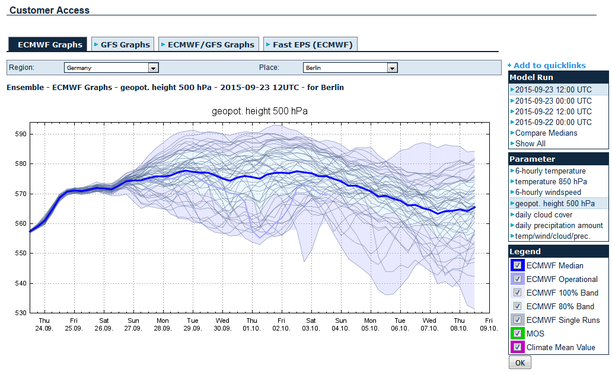Click the OK button below the legend

520,363
